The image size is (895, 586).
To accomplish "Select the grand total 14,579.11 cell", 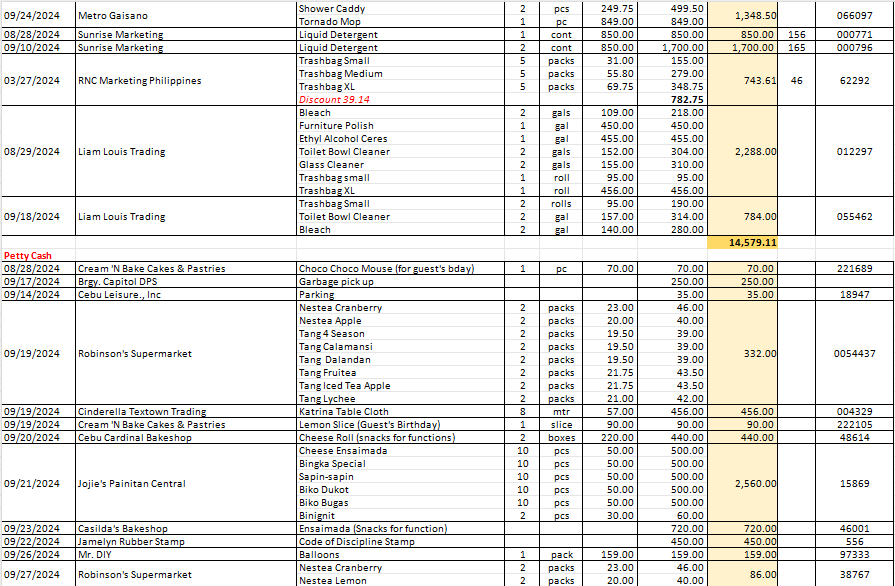I will (x=742, y=243).
